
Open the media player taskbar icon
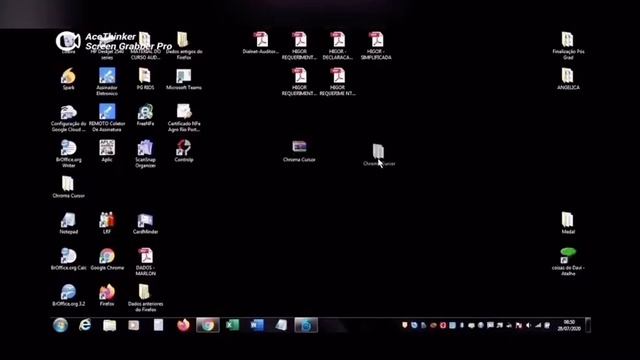134,325
